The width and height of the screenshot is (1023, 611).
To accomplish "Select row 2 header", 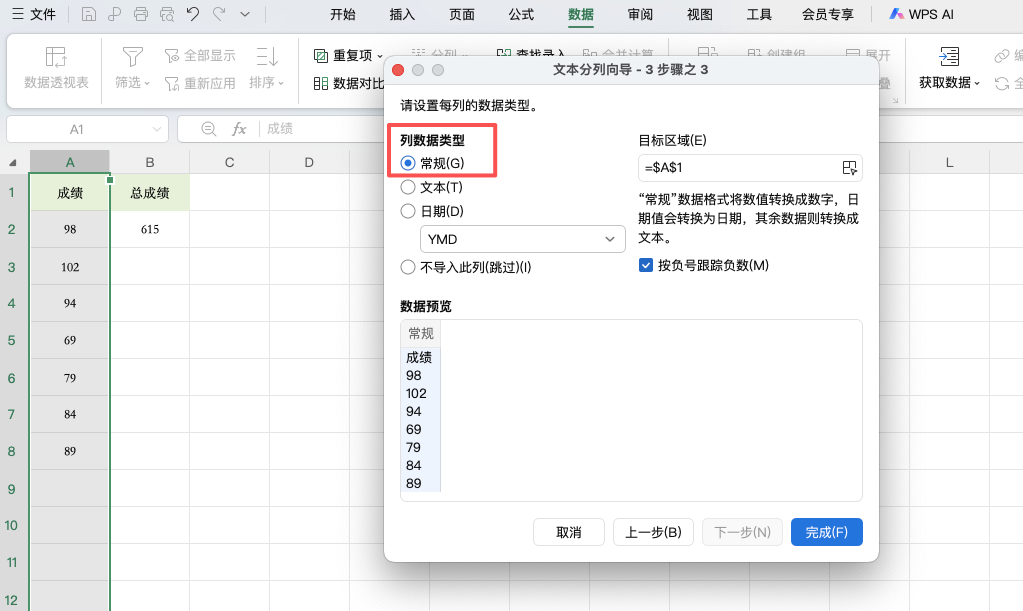I will [x=12, y=230].
